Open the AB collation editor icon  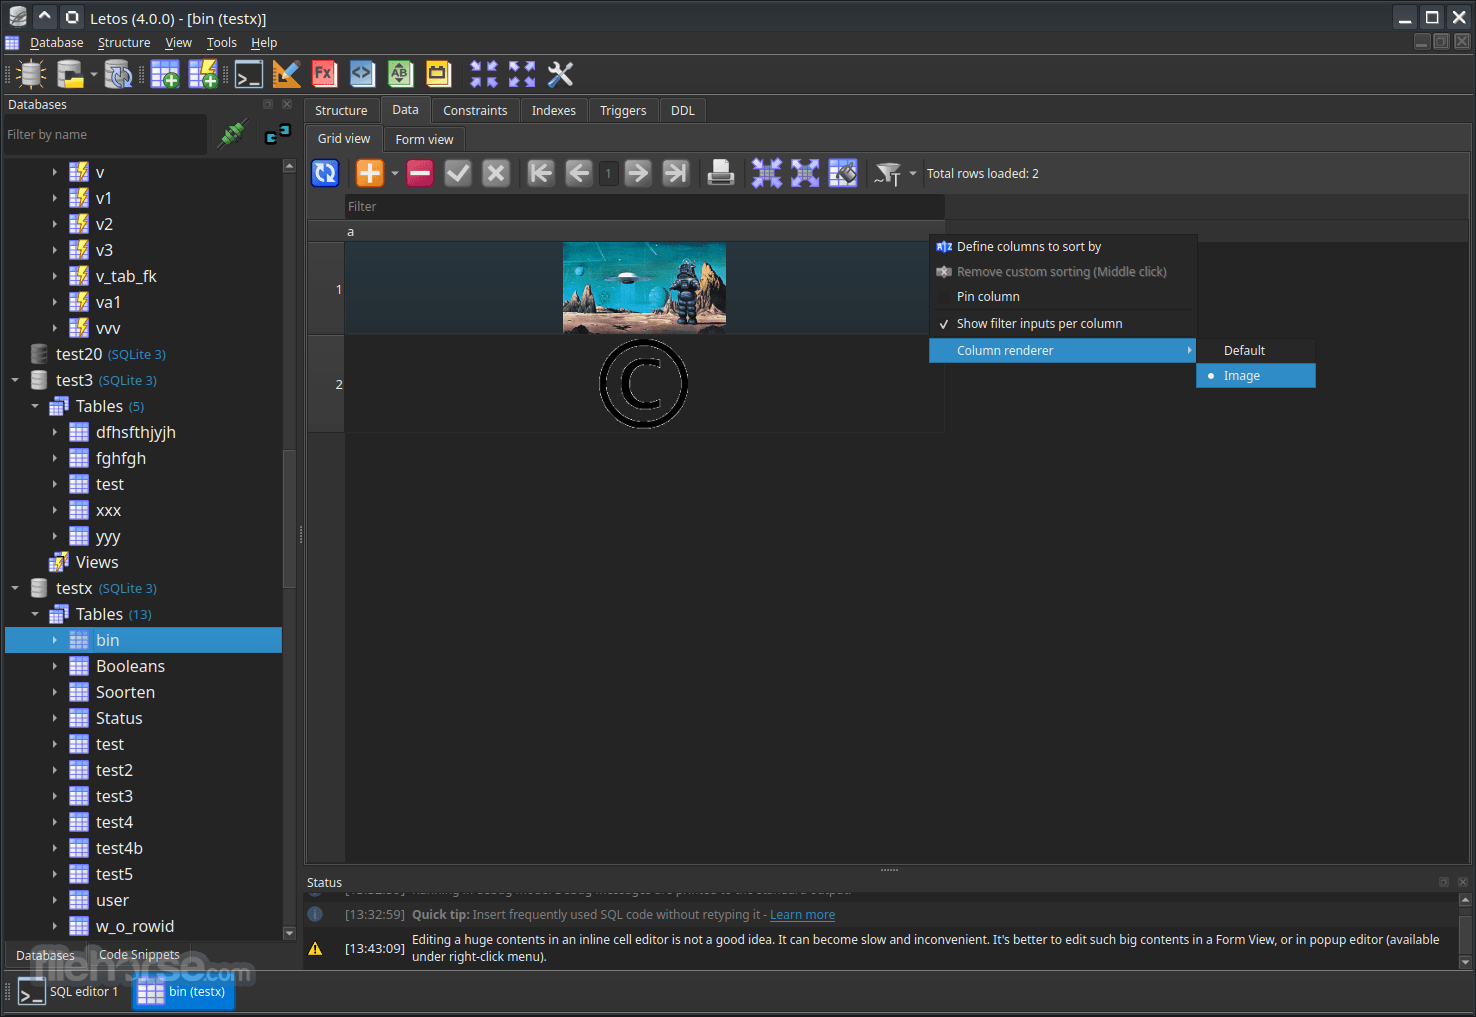pos(400,74)
